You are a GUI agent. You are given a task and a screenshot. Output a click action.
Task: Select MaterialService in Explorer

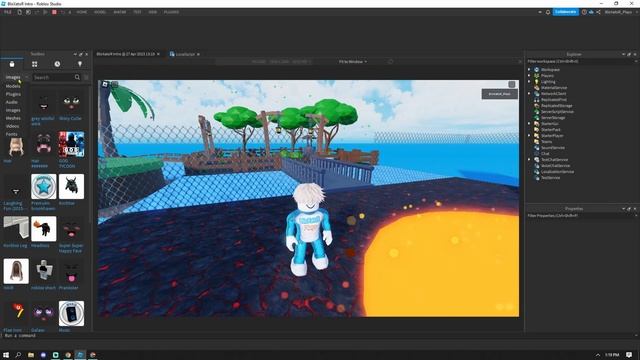pyautogui.click(x=553, y=88)
